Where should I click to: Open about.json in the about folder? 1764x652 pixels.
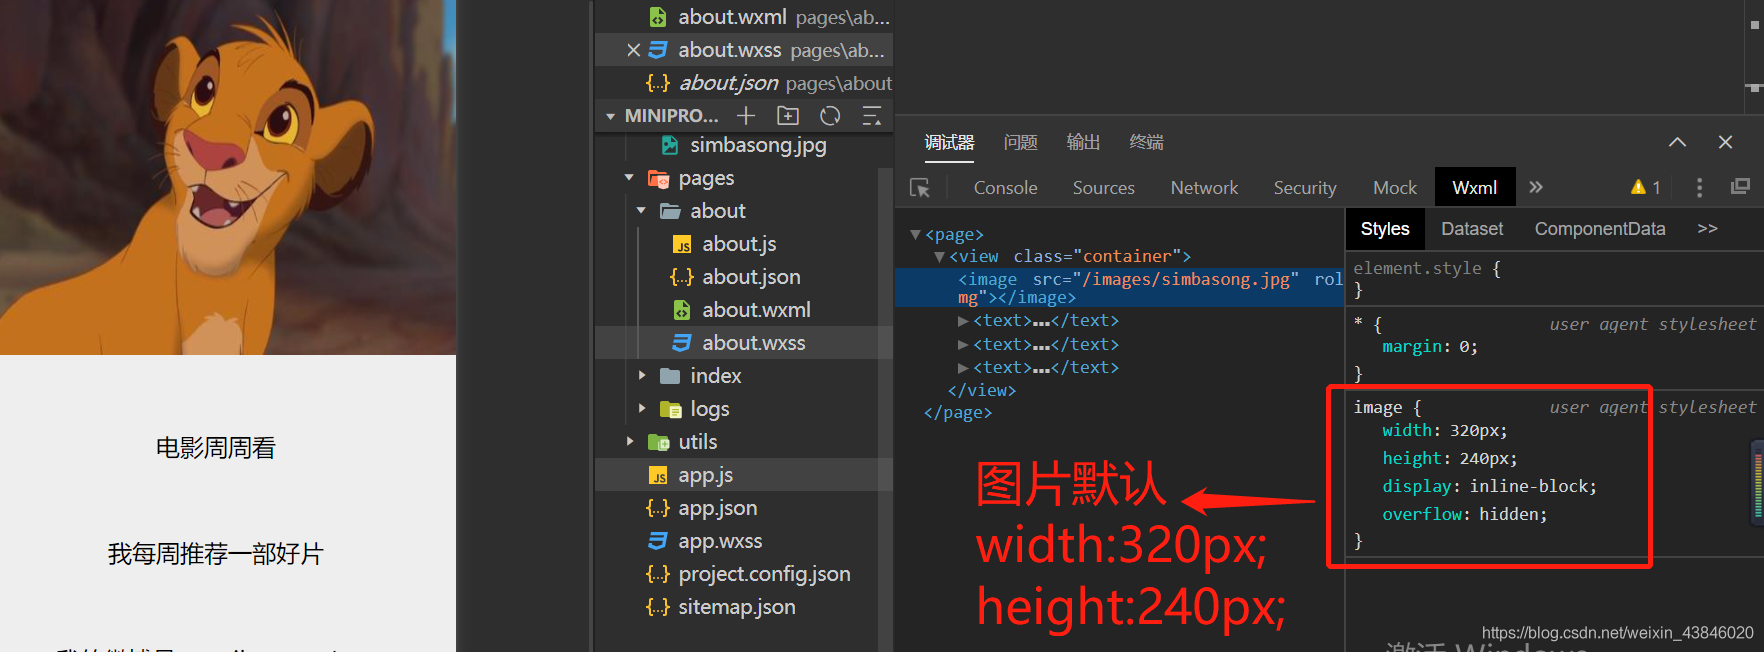tap(751, 277)
